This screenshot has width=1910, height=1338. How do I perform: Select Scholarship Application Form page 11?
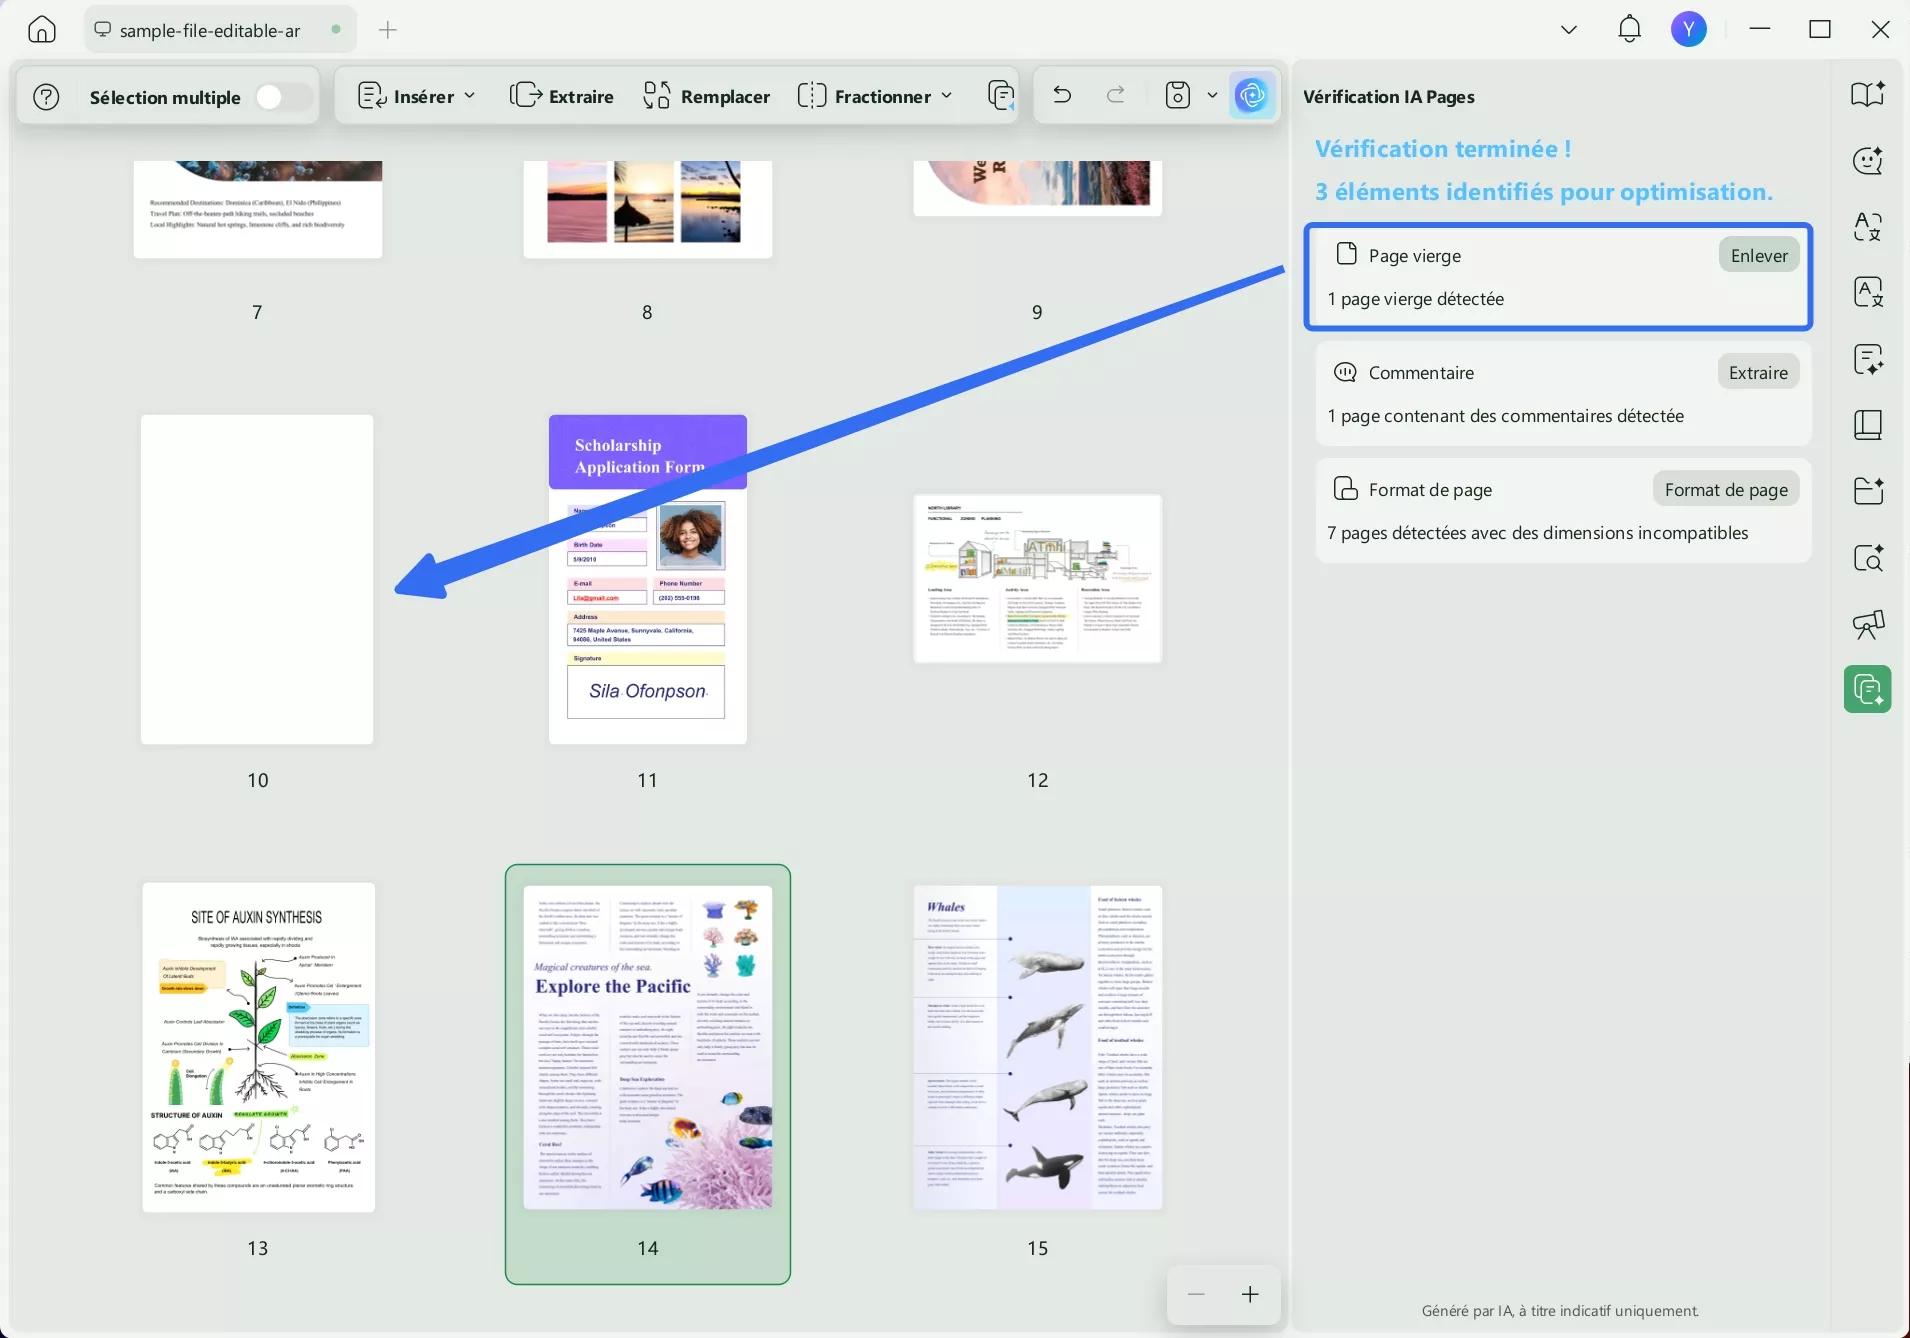pos(648,579)
